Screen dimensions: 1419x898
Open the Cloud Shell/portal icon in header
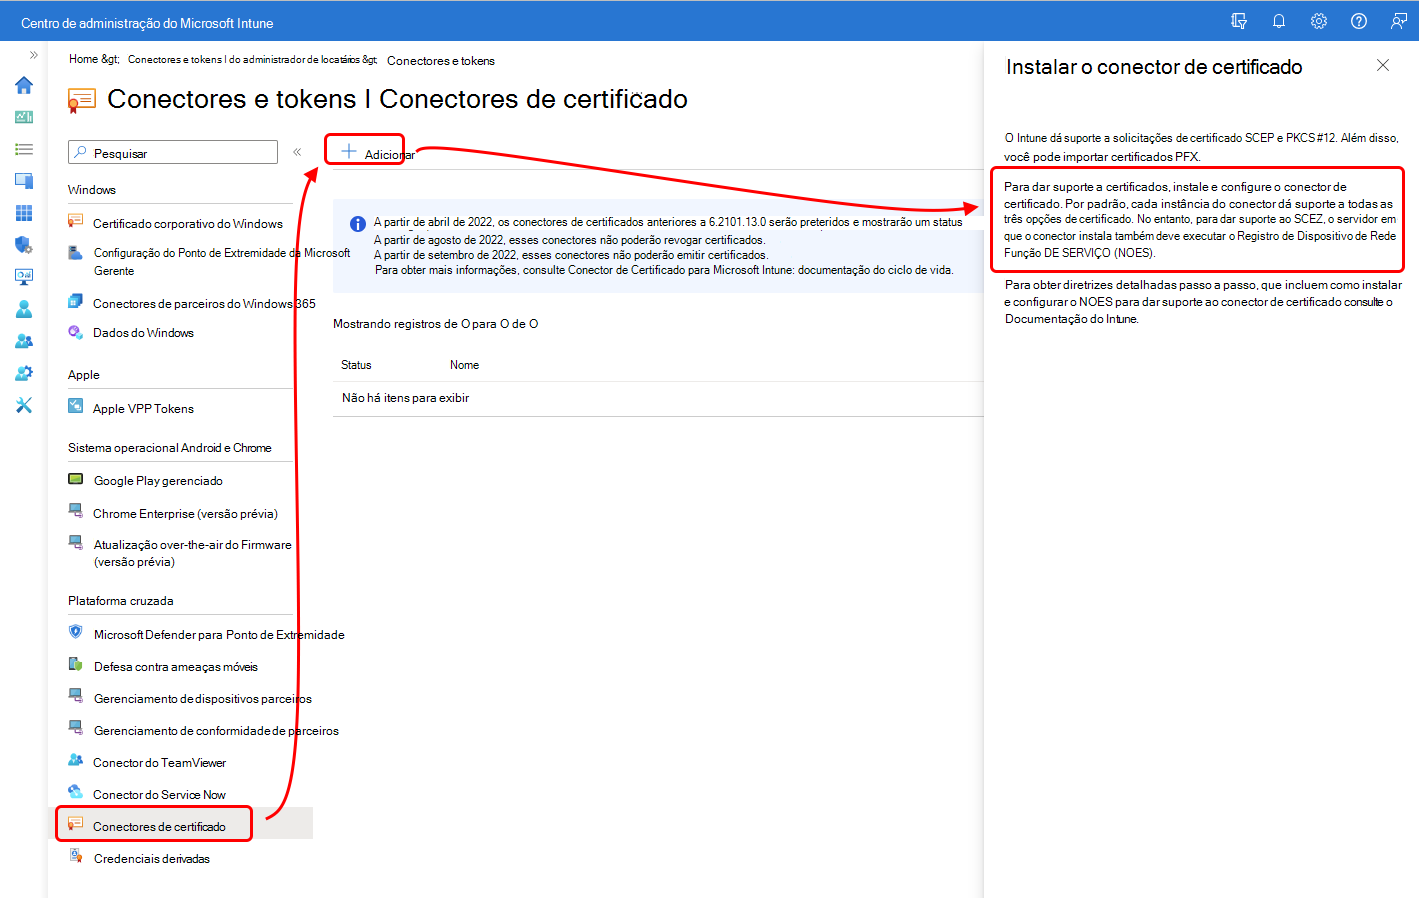(x=1239, y=21)
